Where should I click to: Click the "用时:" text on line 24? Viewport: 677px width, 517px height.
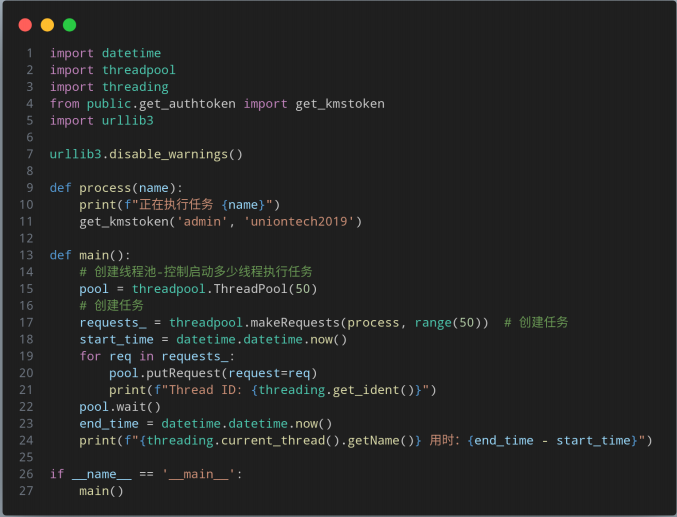click(444, 440)
